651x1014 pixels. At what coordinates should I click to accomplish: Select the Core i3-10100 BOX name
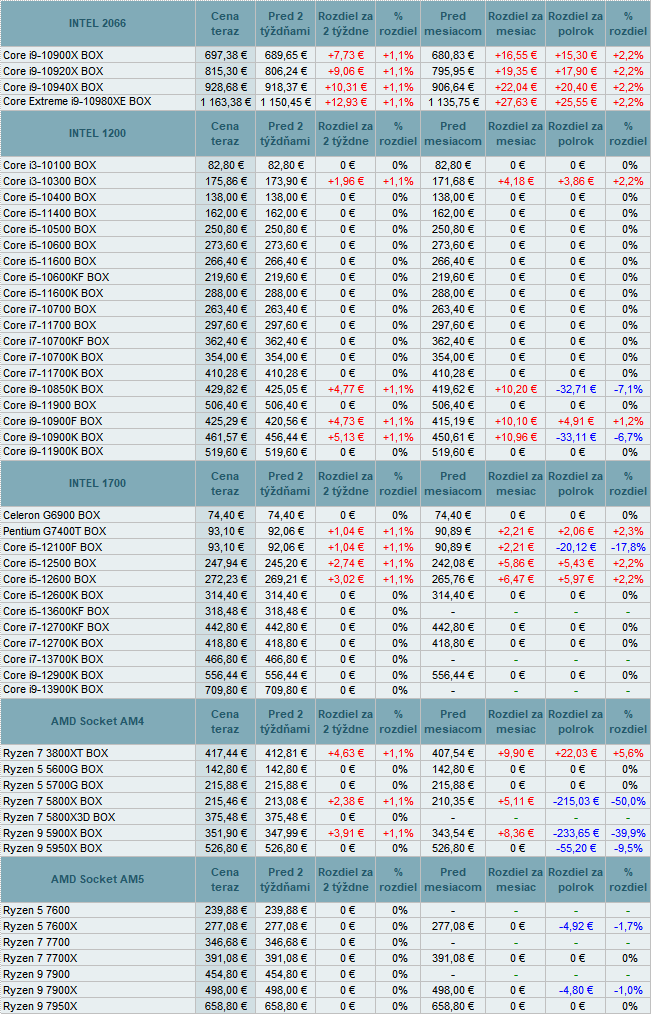pyautogui.click(x=49, y=166)
